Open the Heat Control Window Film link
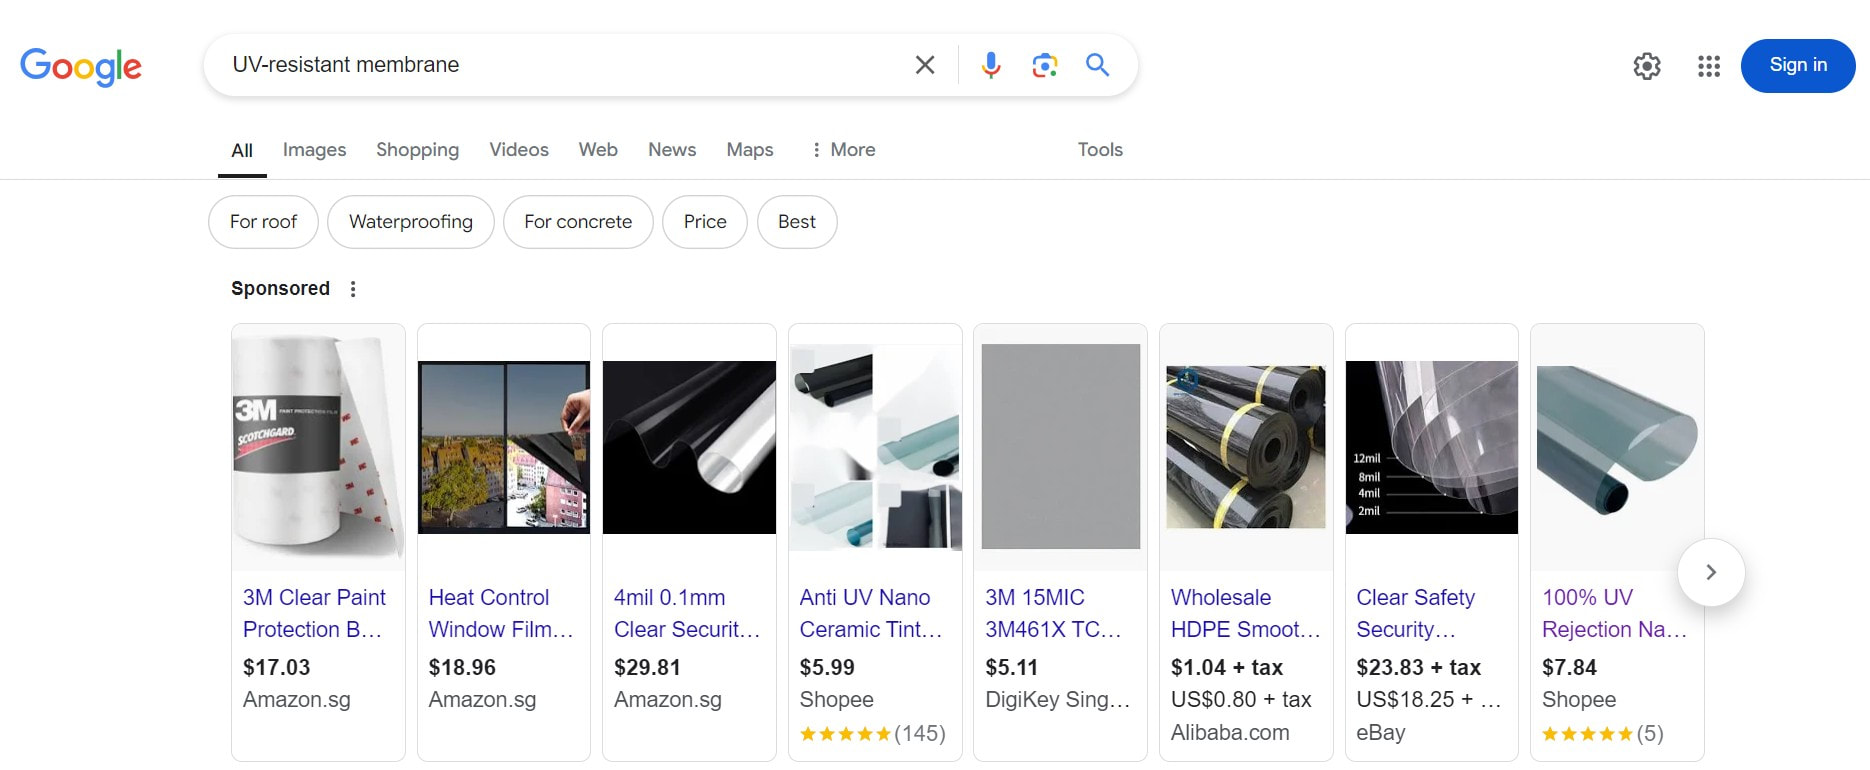The height and width of the screenshot is (770, 1870). coord(501,613)
